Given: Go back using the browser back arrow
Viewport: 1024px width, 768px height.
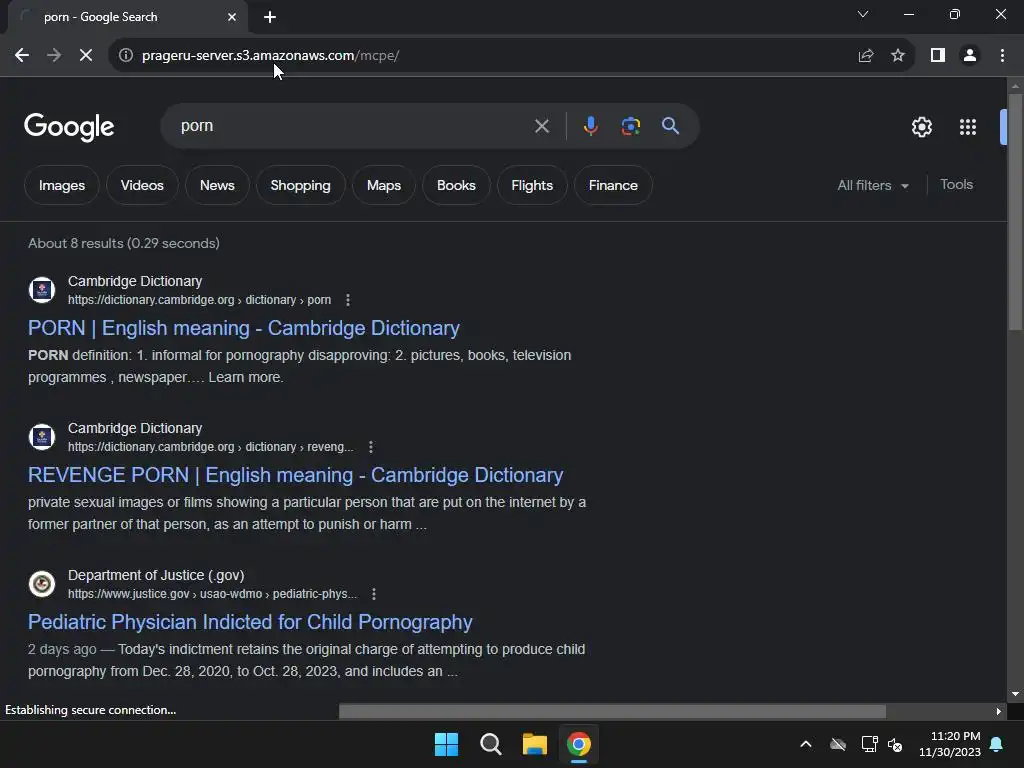Looking at the screenshot, I should pos(22,56).
